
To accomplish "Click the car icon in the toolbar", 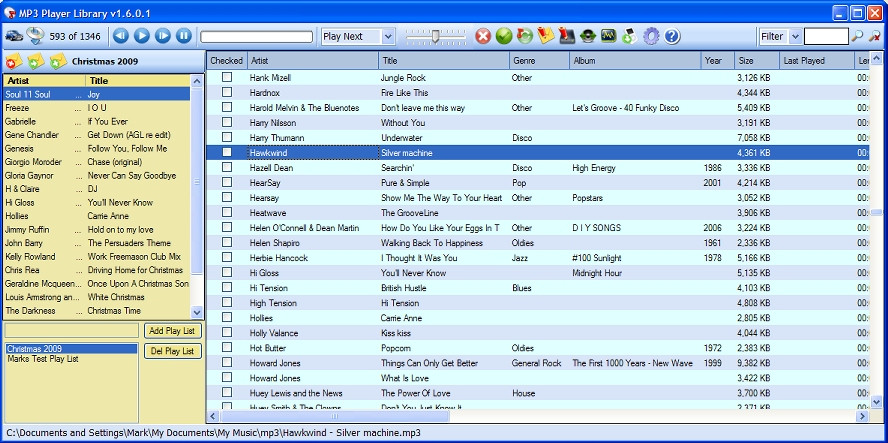I will coord(14,36).
